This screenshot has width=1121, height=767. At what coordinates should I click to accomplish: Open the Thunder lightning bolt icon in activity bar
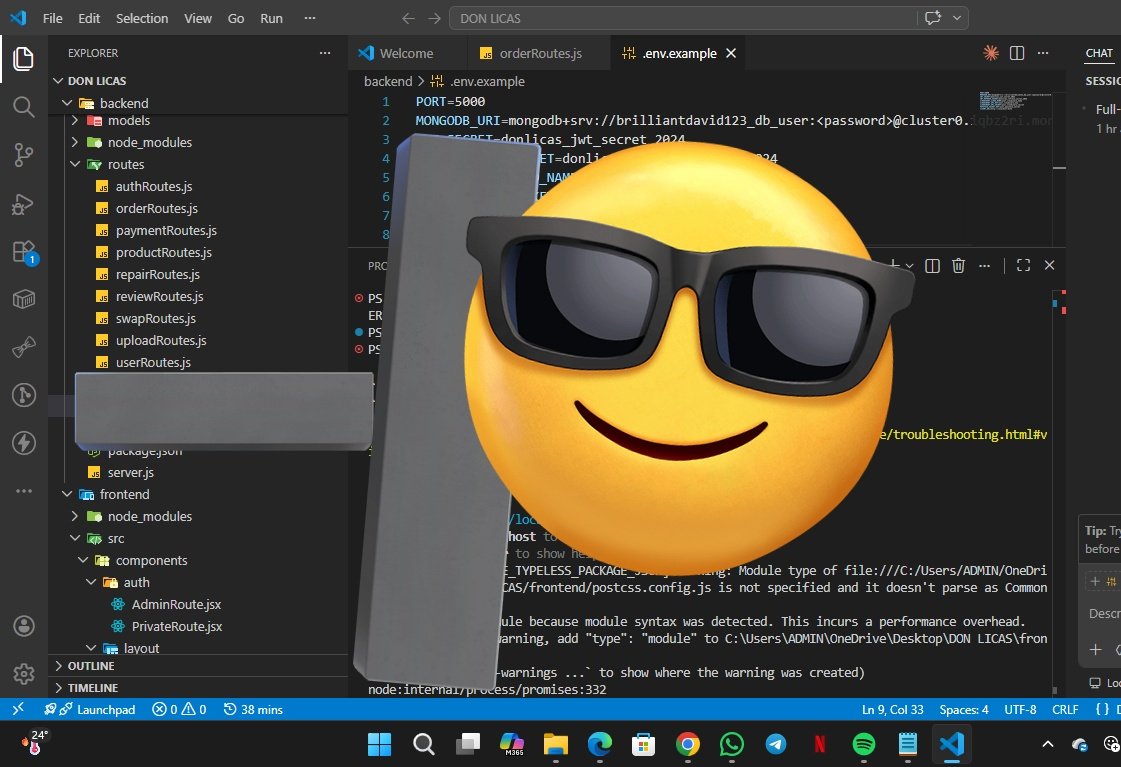pos(24,443)
